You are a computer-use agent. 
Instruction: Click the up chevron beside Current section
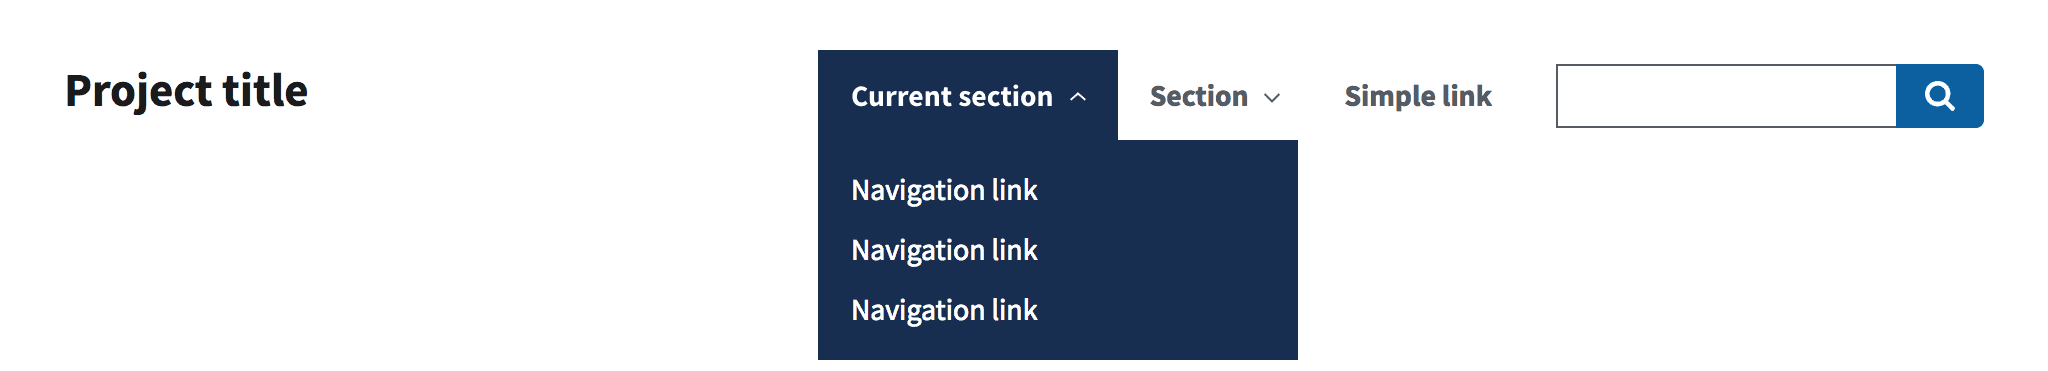click(x=1078, y=97)
